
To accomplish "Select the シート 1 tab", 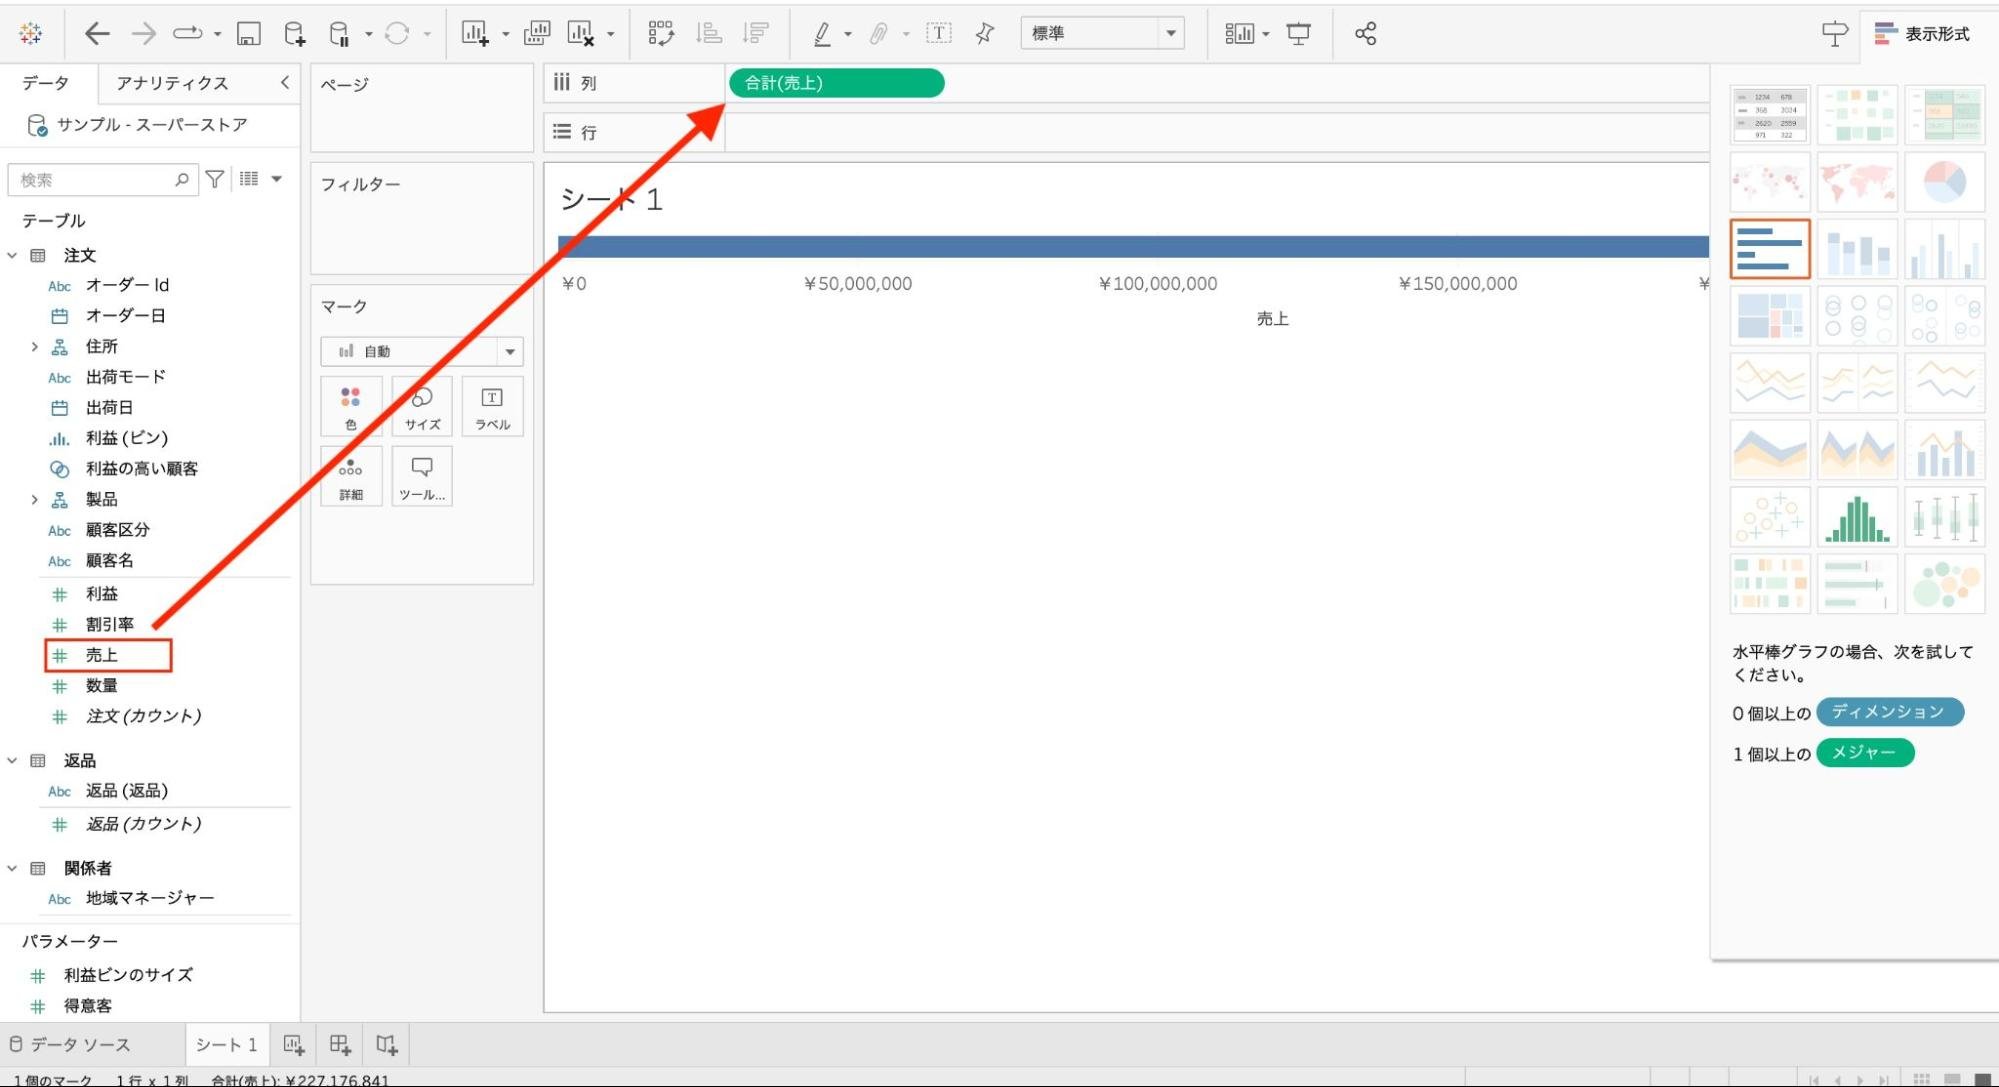I will point(226,1044).
